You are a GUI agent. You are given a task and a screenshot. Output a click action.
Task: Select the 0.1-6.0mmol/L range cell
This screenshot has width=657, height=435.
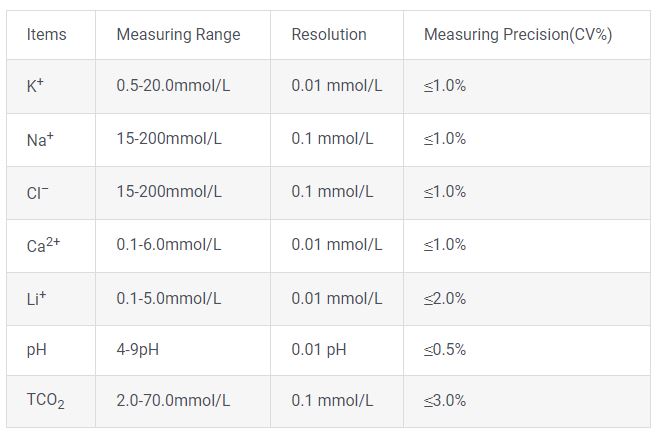[x=169, y=244]
